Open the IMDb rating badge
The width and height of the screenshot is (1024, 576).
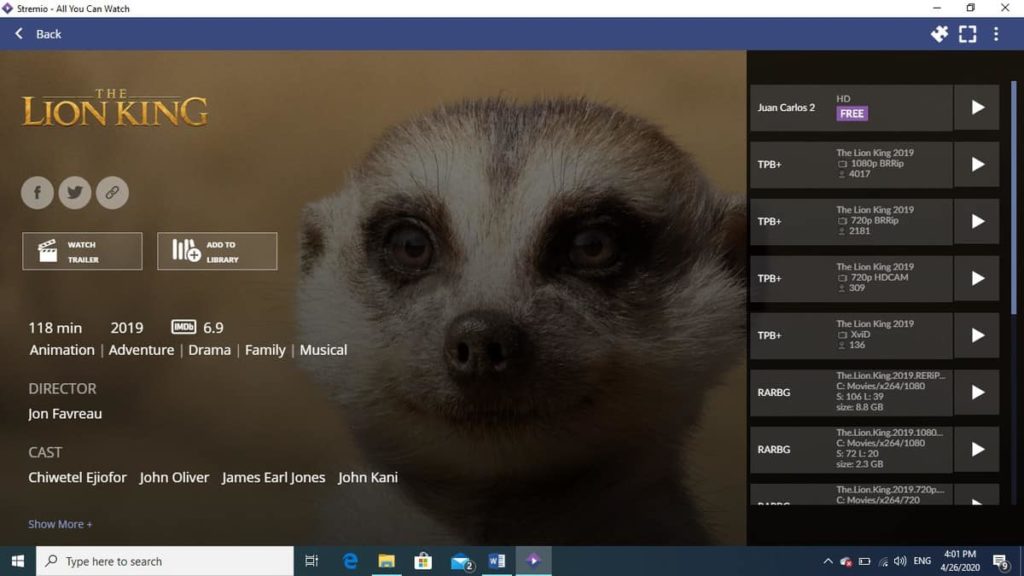[x=184, y=327]
